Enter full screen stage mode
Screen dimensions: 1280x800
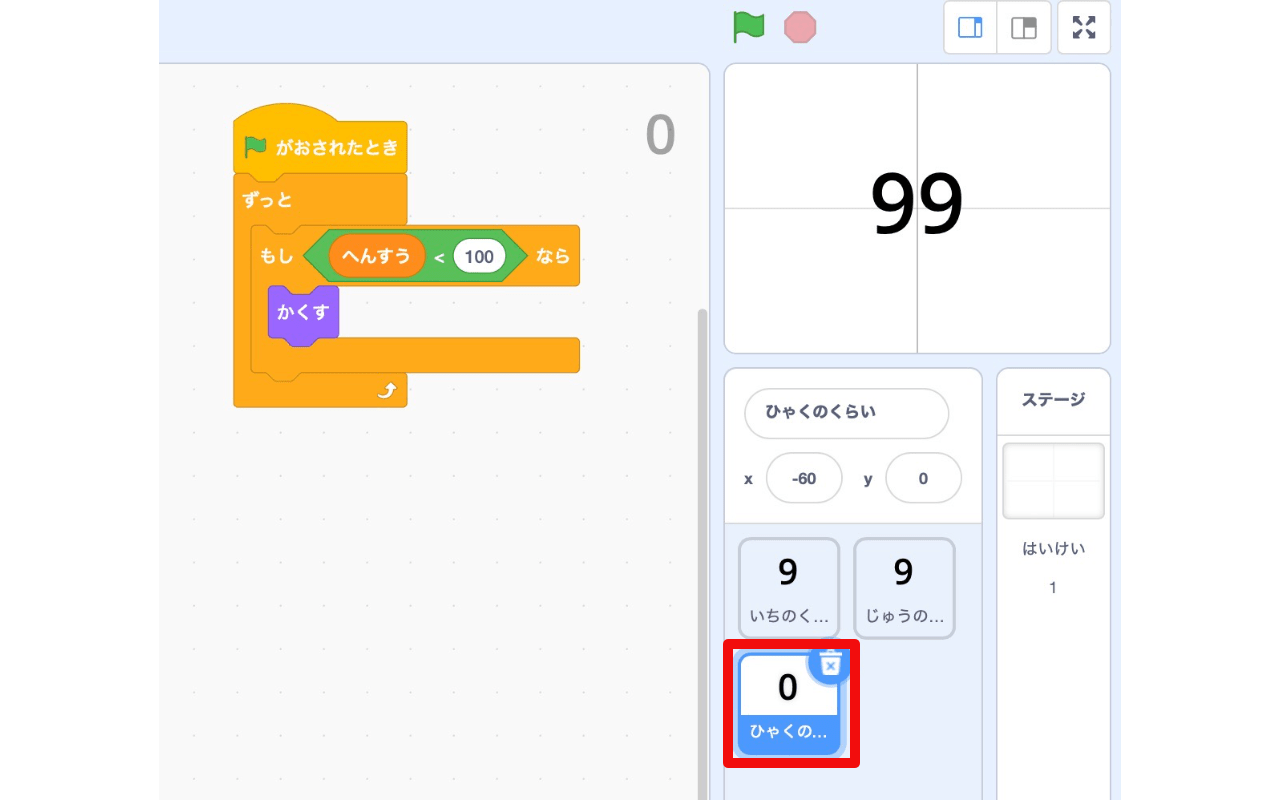click(1084, 27)
